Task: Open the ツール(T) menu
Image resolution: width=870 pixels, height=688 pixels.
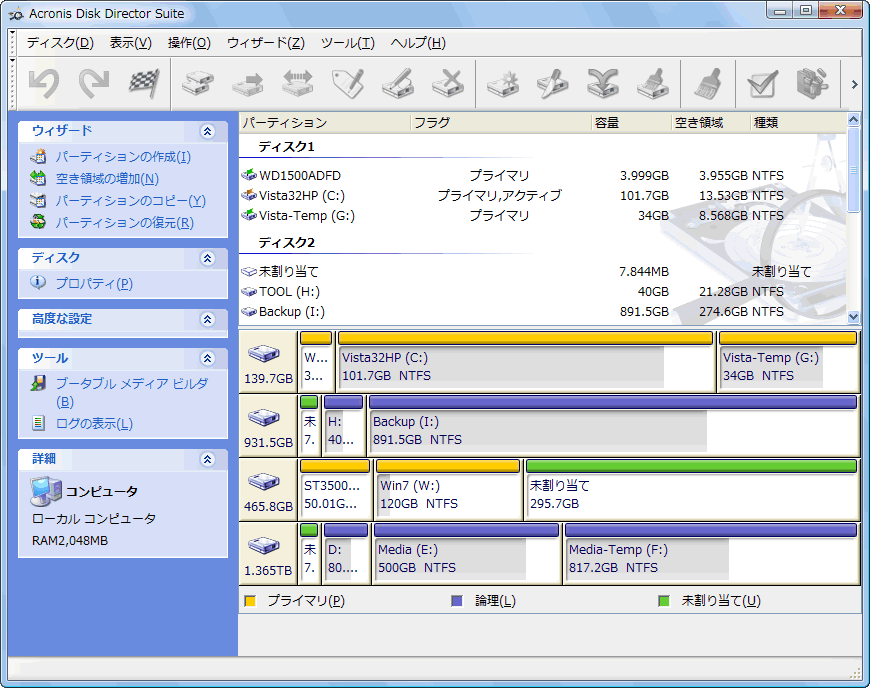Action: coord(348,43)
